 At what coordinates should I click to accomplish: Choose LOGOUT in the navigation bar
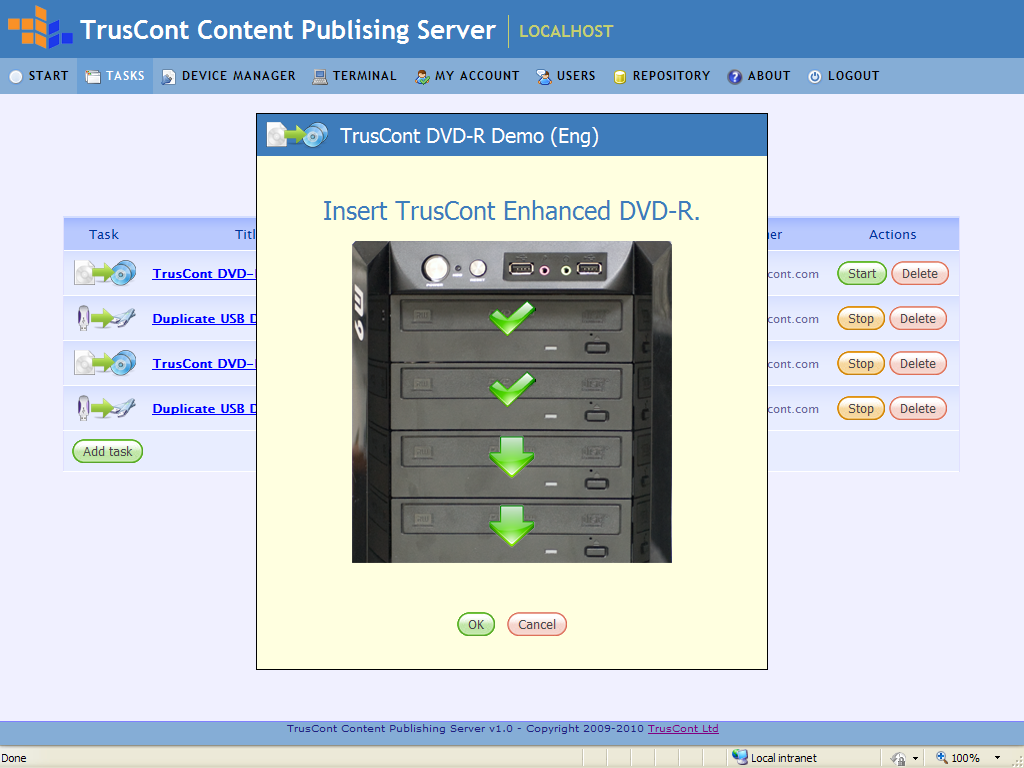[844, 76]
